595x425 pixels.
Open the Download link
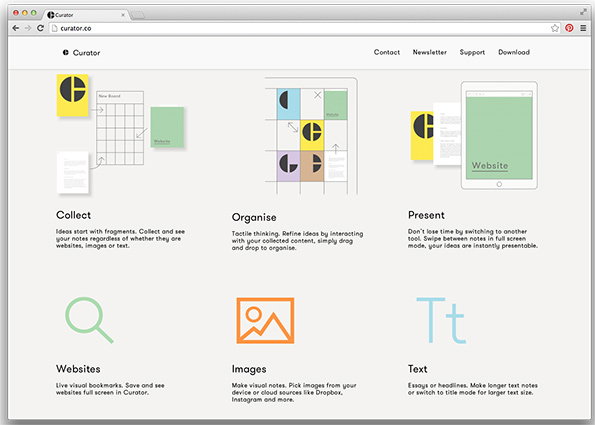[x=514, y=52]
